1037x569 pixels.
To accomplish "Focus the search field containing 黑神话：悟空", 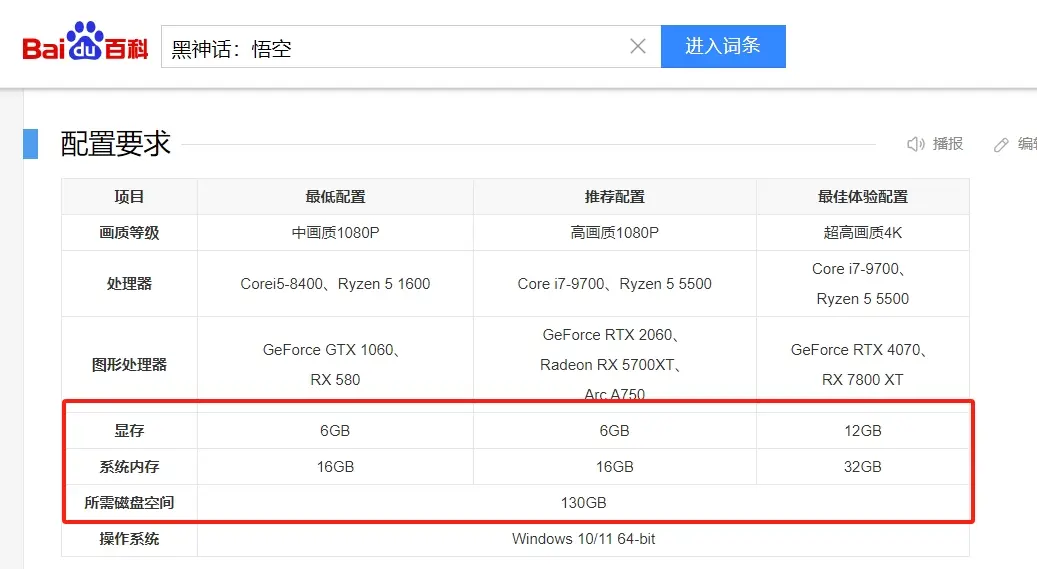I will pos(411,46).
